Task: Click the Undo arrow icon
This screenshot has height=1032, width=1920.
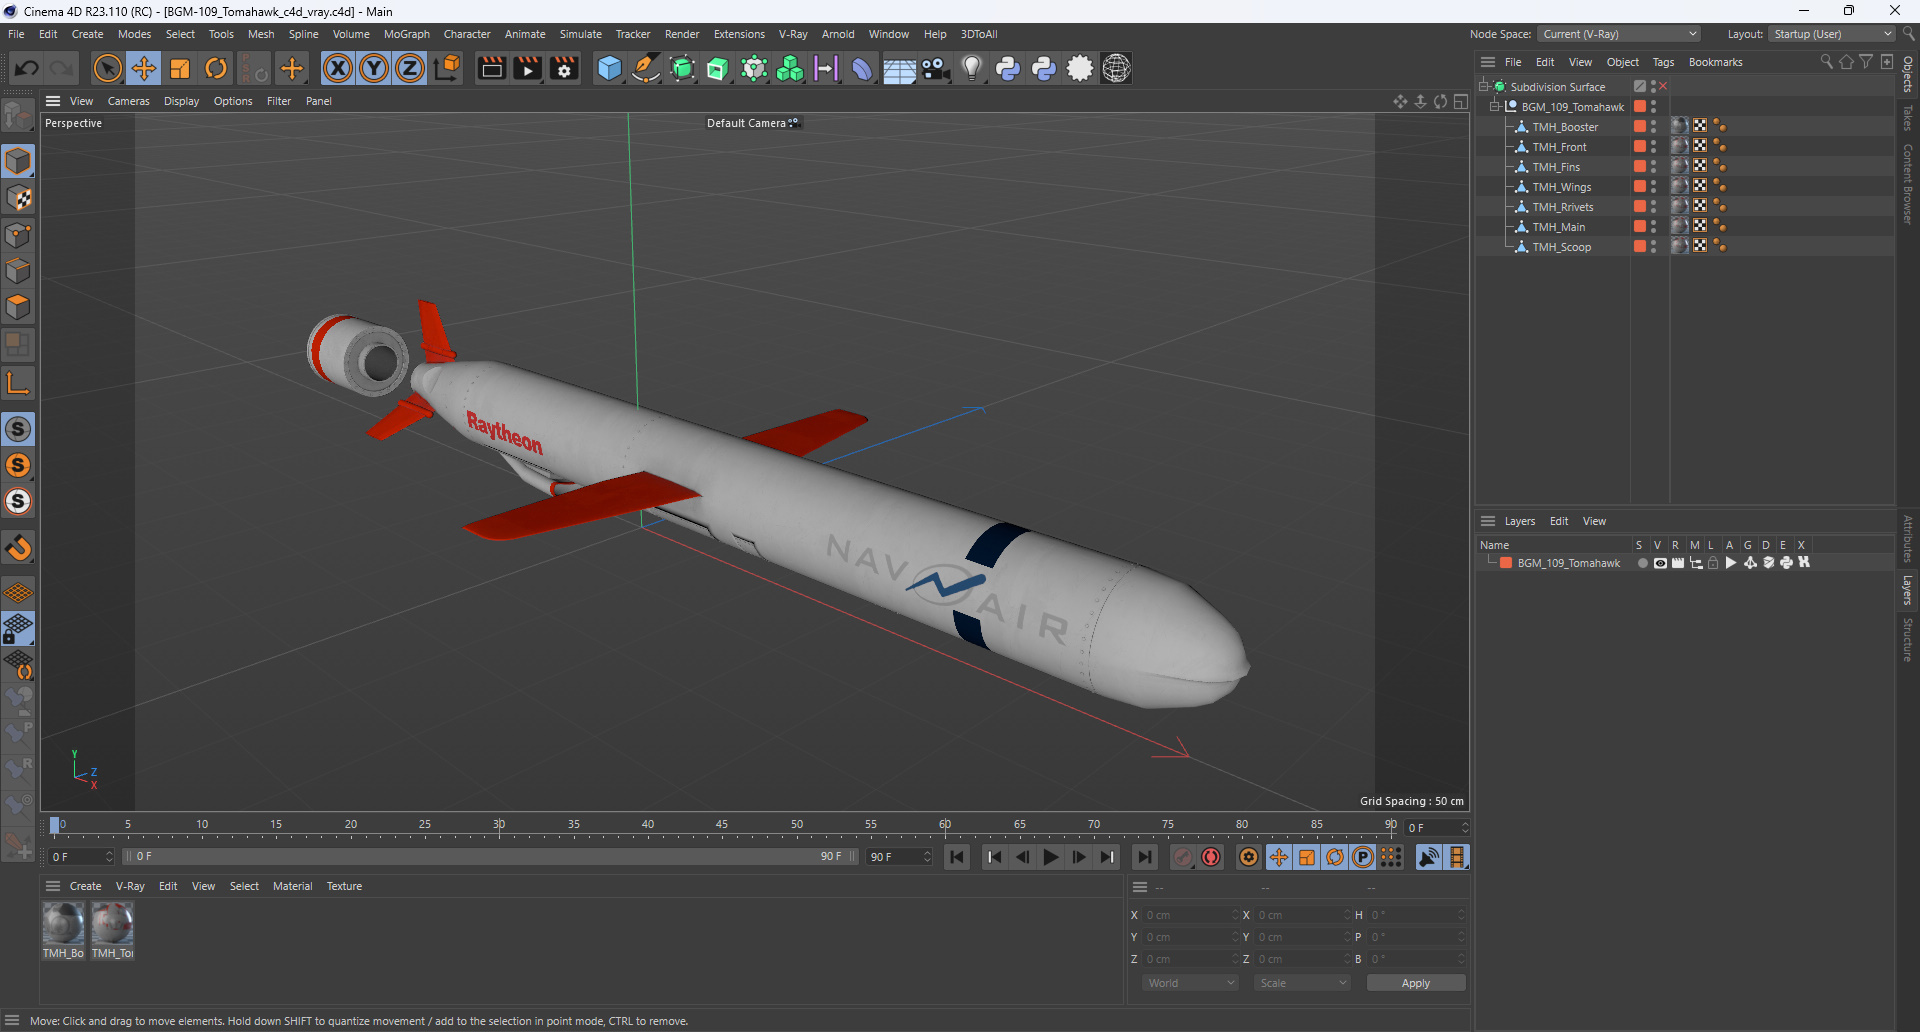Action: (x=27, y=68)
